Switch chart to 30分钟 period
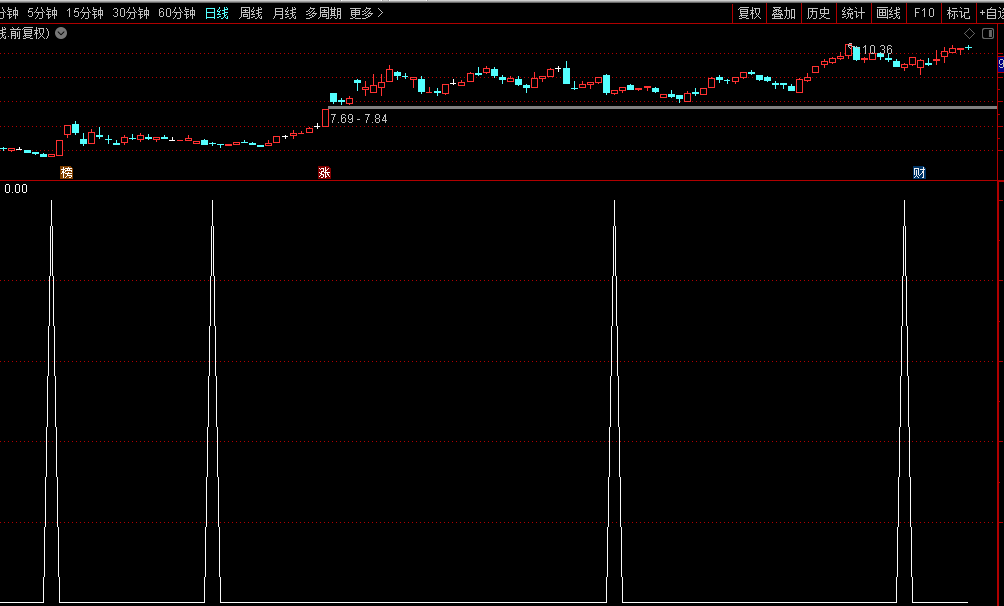 [131, 13]
